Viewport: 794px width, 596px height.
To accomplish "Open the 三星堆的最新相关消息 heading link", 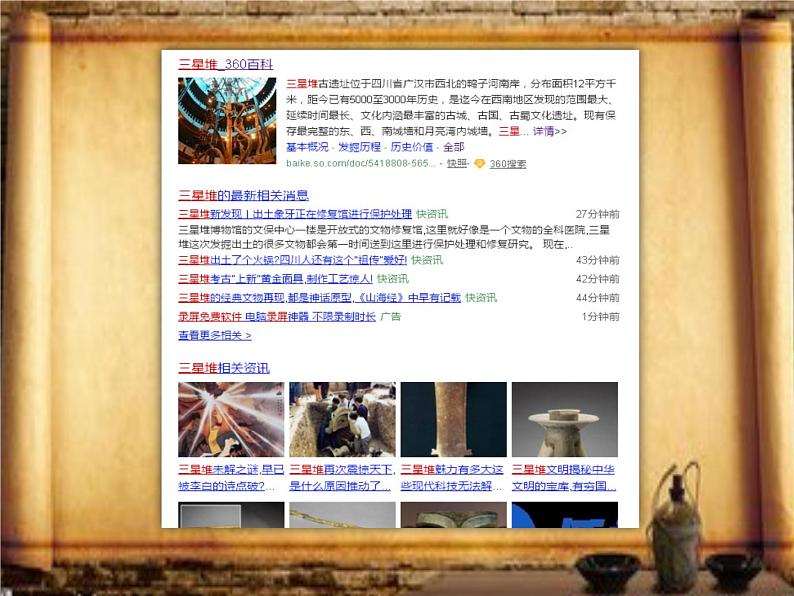I will 244,195.
